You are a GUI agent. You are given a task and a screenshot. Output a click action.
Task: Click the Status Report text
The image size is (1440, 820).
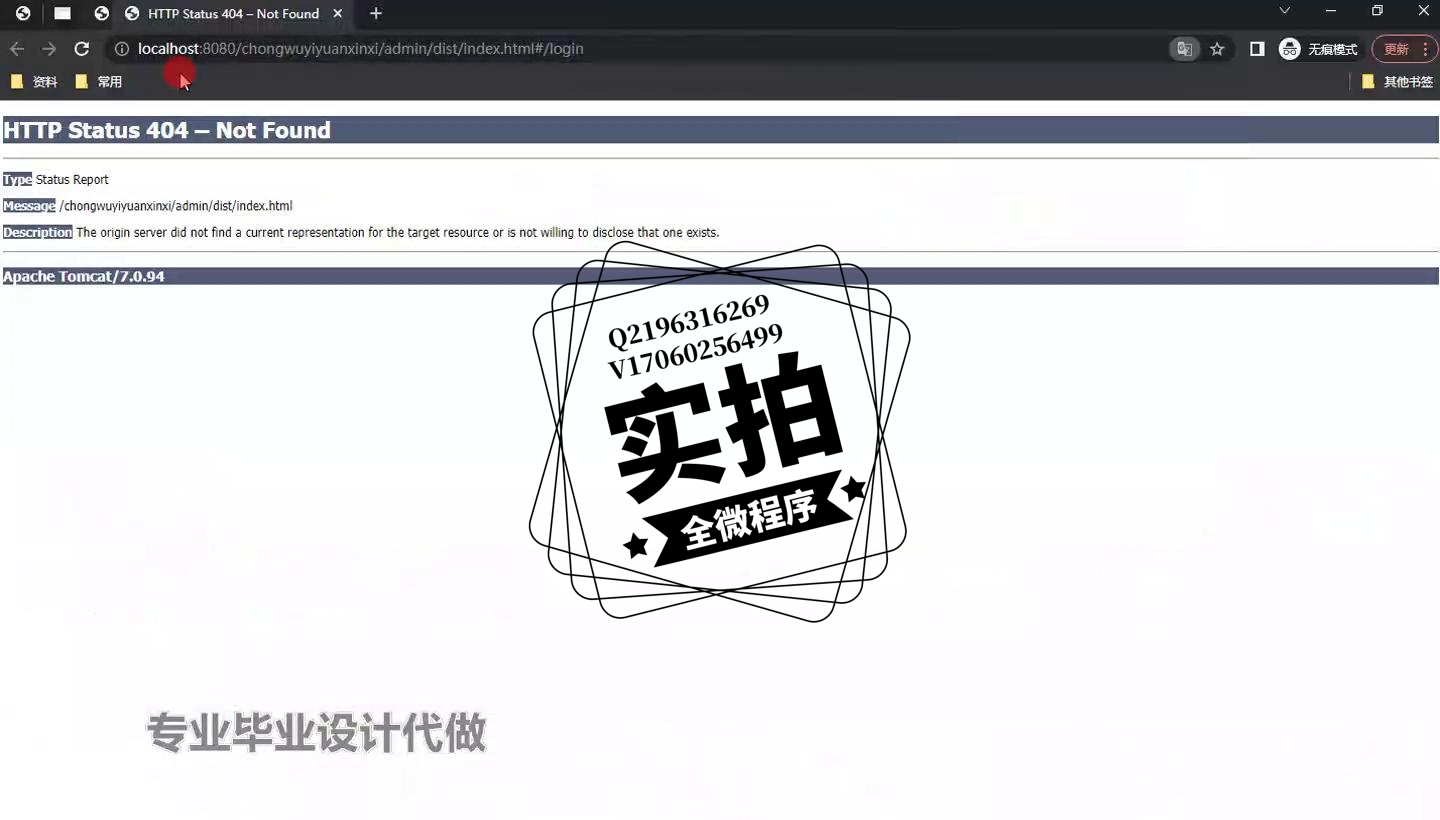tap(72, 180)
